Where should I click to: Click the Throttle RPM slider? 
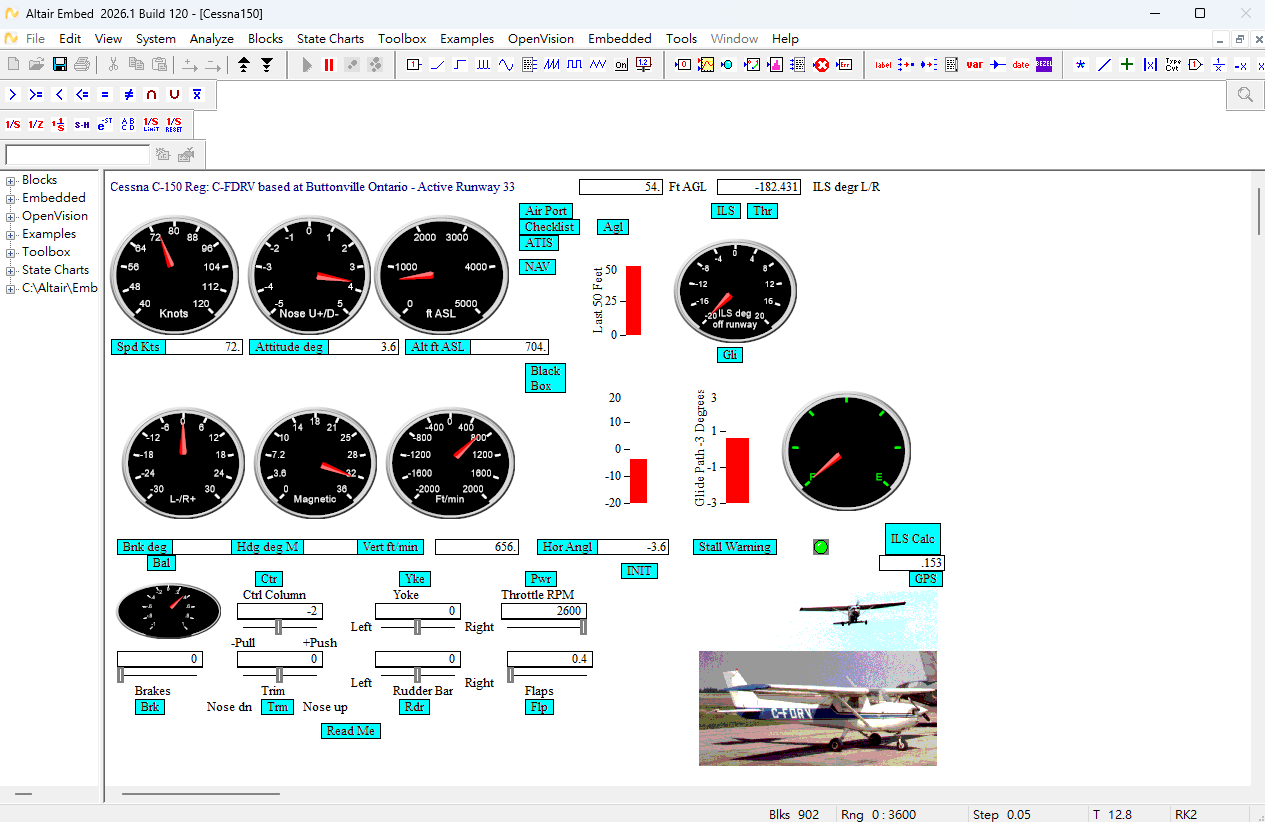(x=545, y=627)
